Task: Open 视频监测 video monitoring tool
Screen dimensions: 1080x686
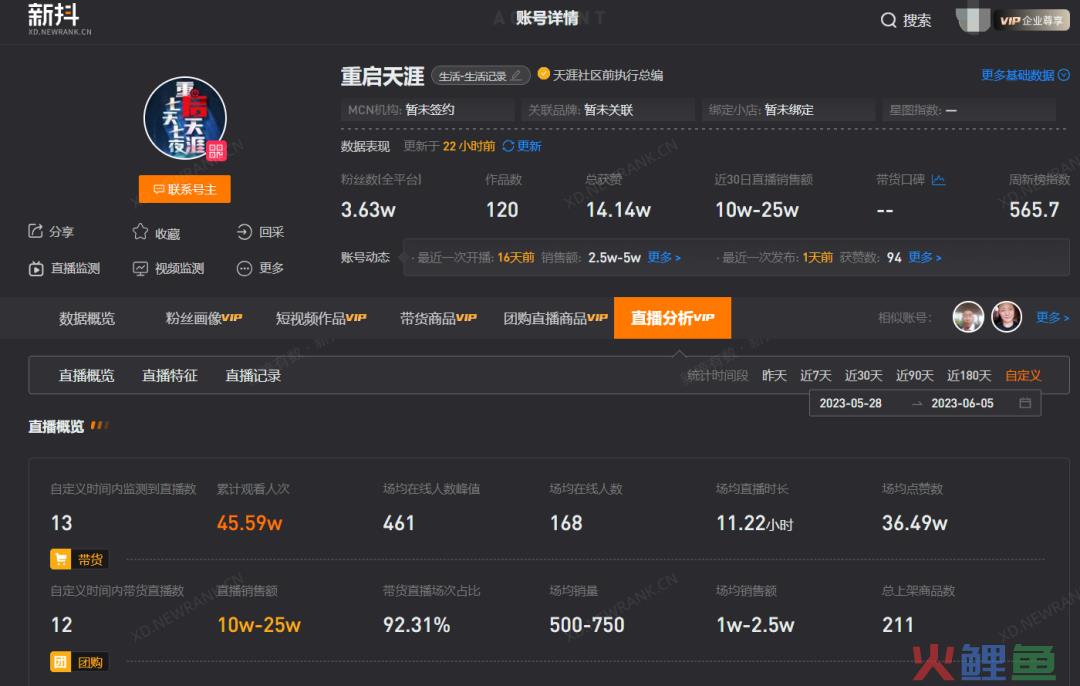Action: pos(142,268)
